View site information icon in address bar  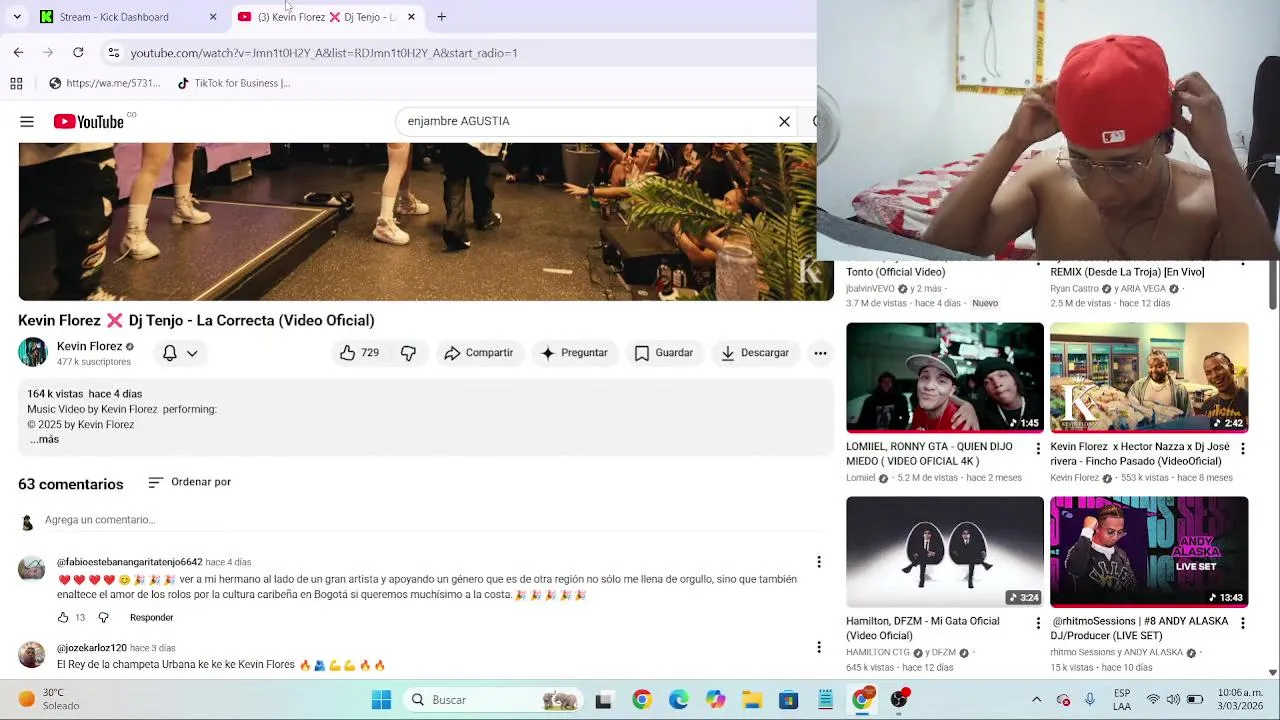114,53
